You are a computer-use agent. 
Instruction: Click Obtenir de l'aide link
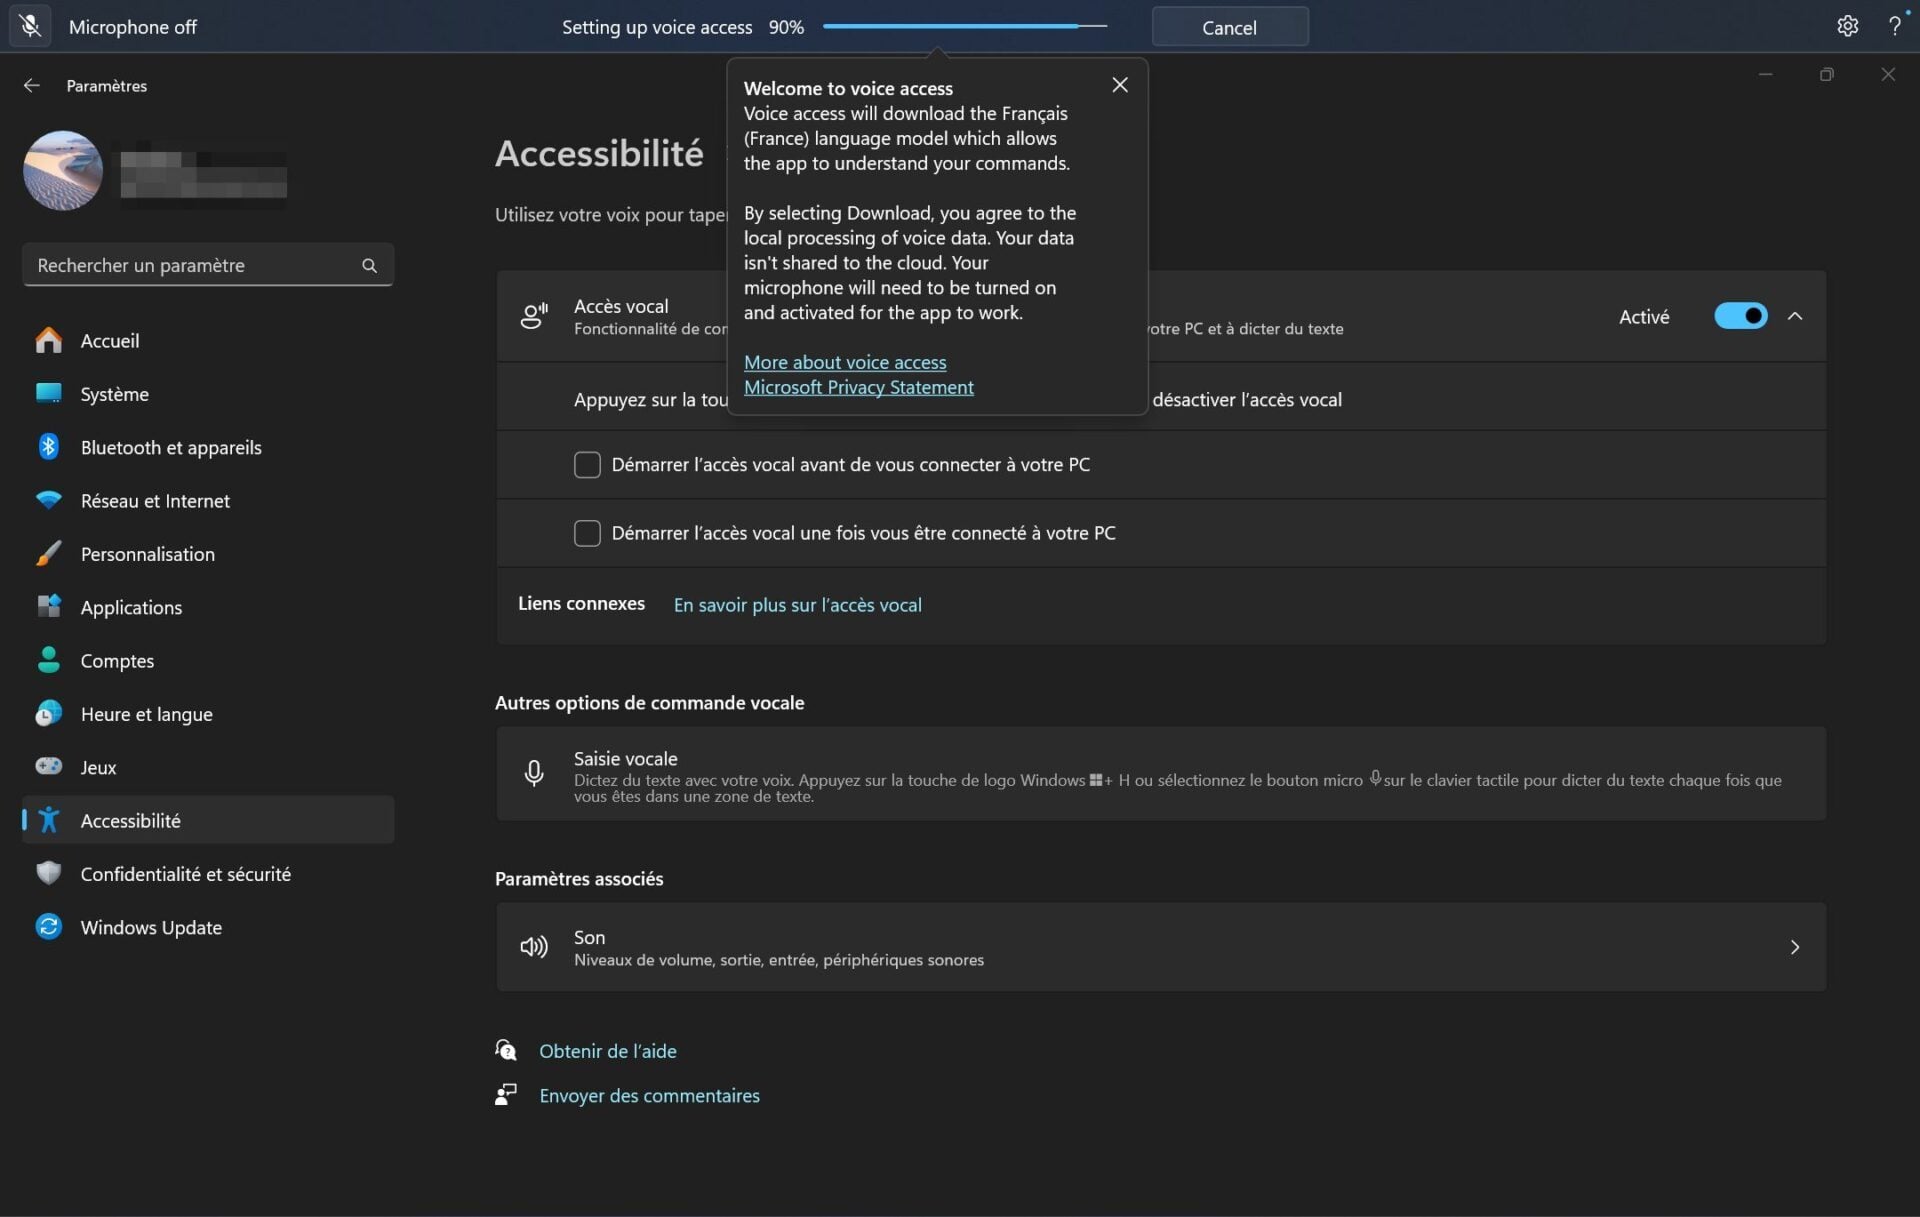click(607, 1051)
